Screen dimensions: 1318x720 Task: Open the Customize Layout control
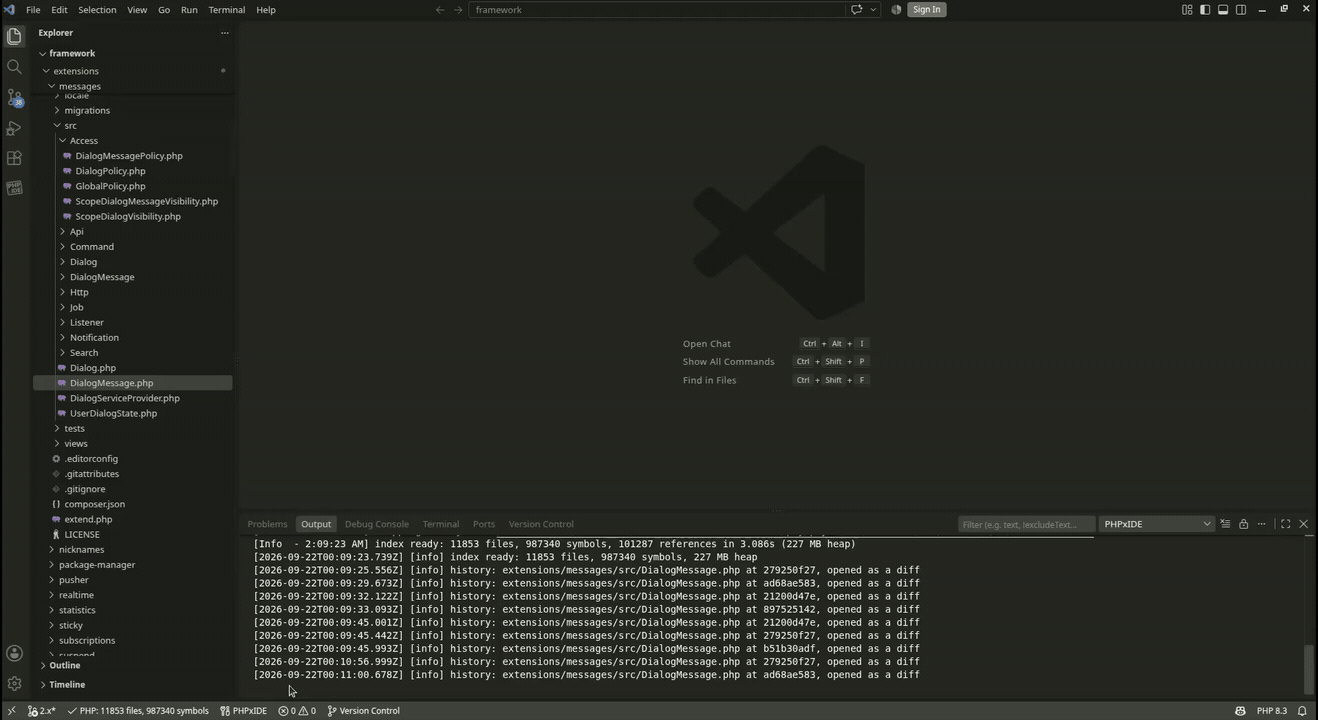[x=1187, y=10]
